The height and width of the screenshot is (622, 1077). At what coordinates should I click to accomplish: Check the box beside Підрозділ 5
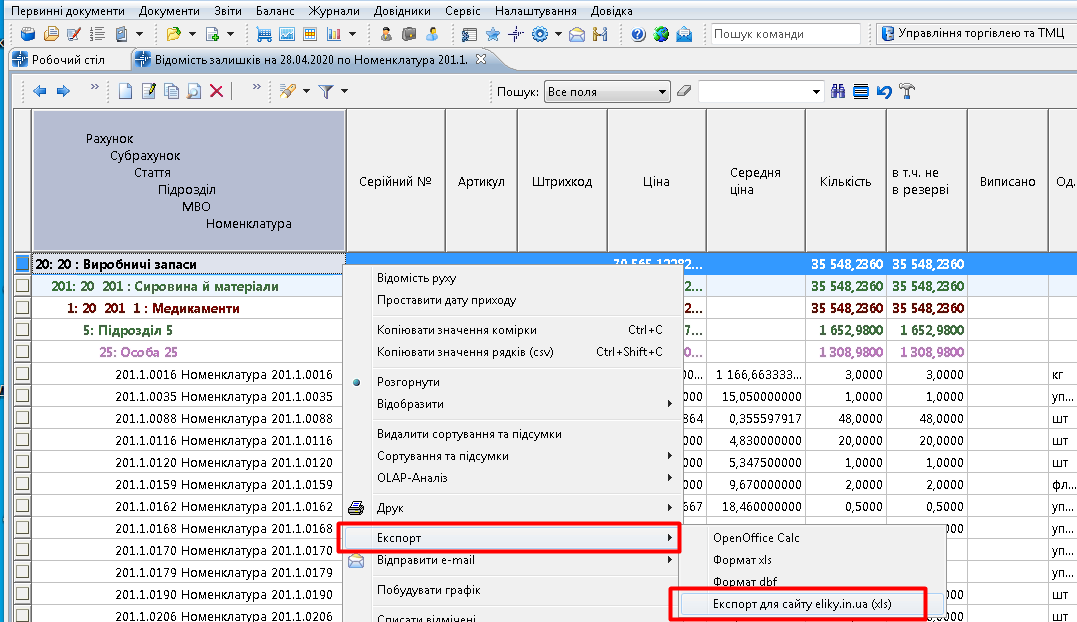click(22, 330)
